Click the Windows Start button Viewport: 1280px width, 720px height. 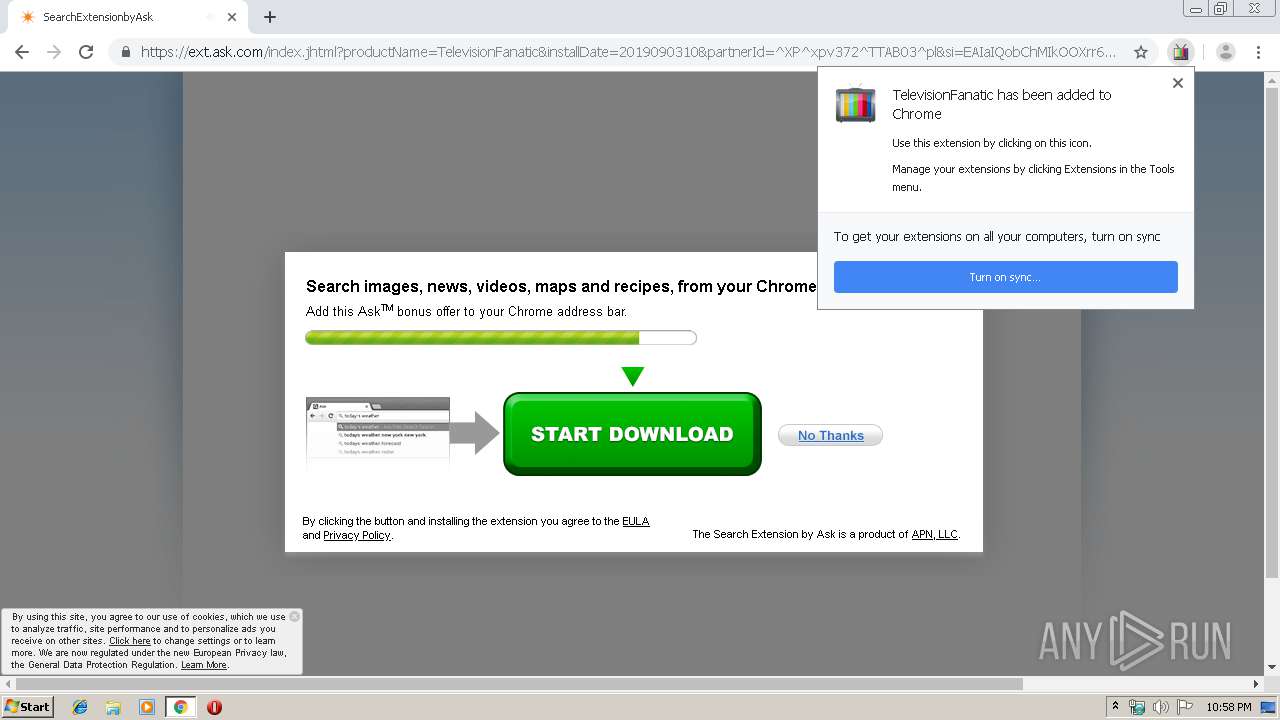(28, 707)
